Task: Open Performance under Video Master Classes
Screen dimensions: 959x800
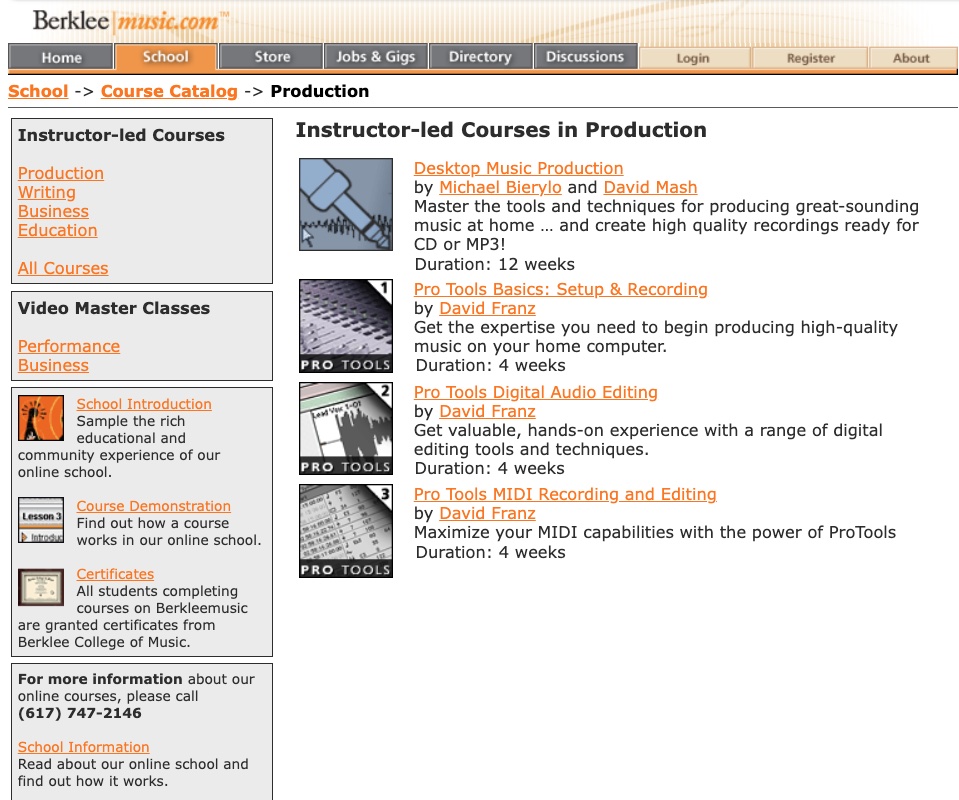Action: coord(68,346)
